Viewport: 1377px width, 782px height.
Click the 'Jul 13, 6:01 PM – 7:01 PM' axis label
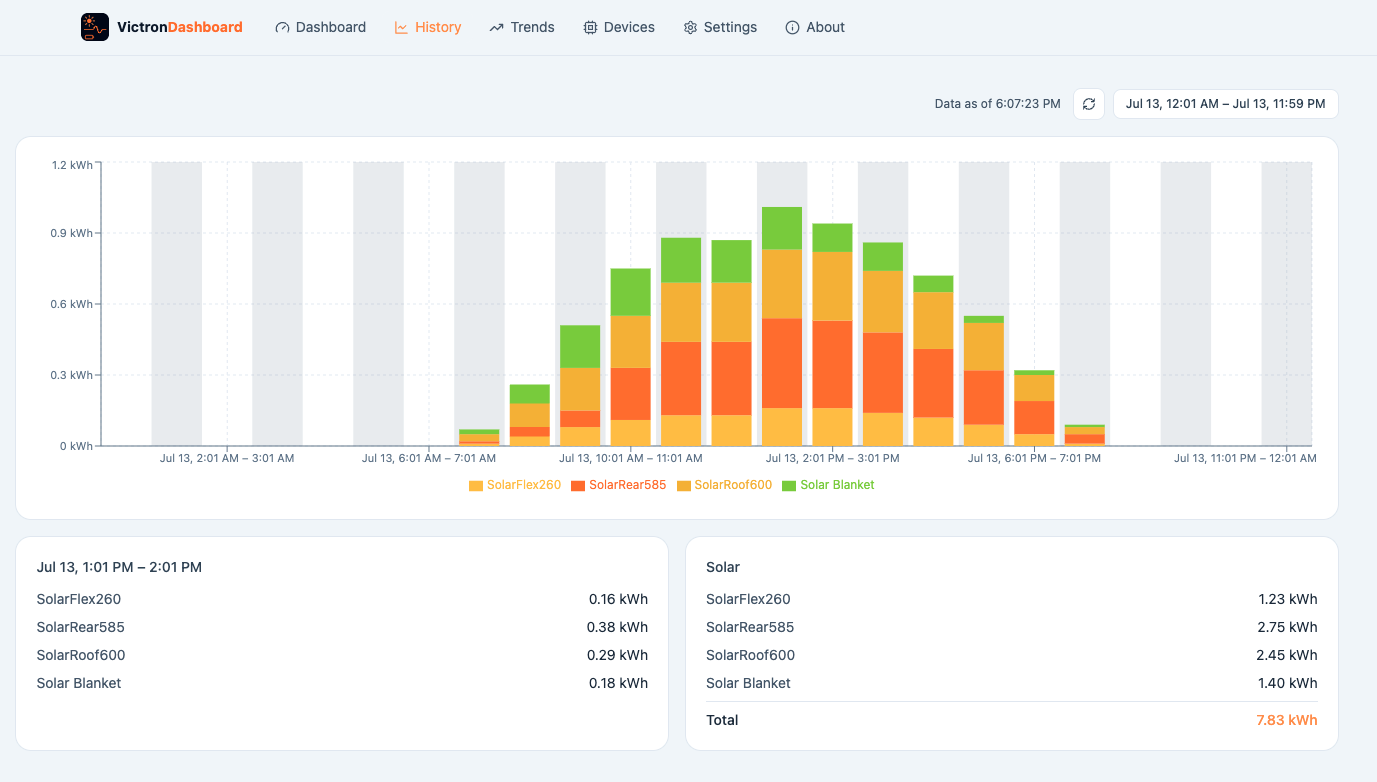coord(1034,458)
